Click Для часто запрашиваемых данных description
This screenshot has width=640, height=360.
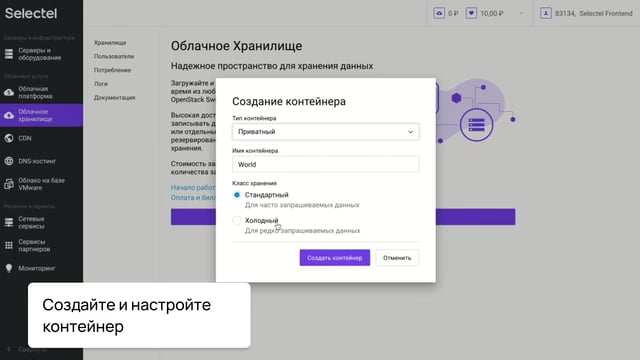pos(302,205)
